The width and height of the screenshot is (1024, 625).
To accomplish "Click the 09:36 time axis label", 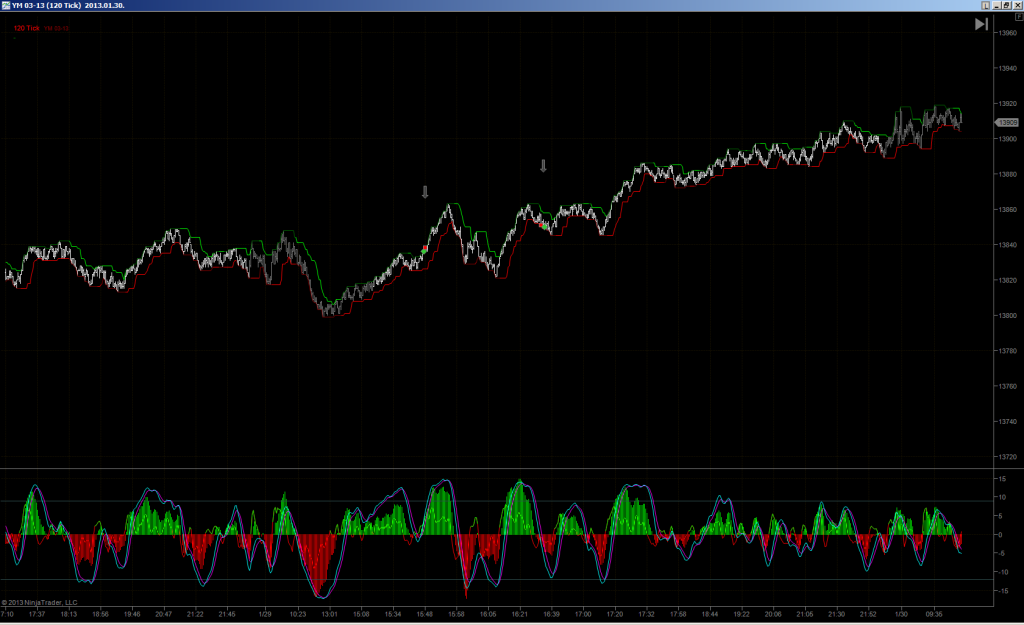I will tap(934, 614).
